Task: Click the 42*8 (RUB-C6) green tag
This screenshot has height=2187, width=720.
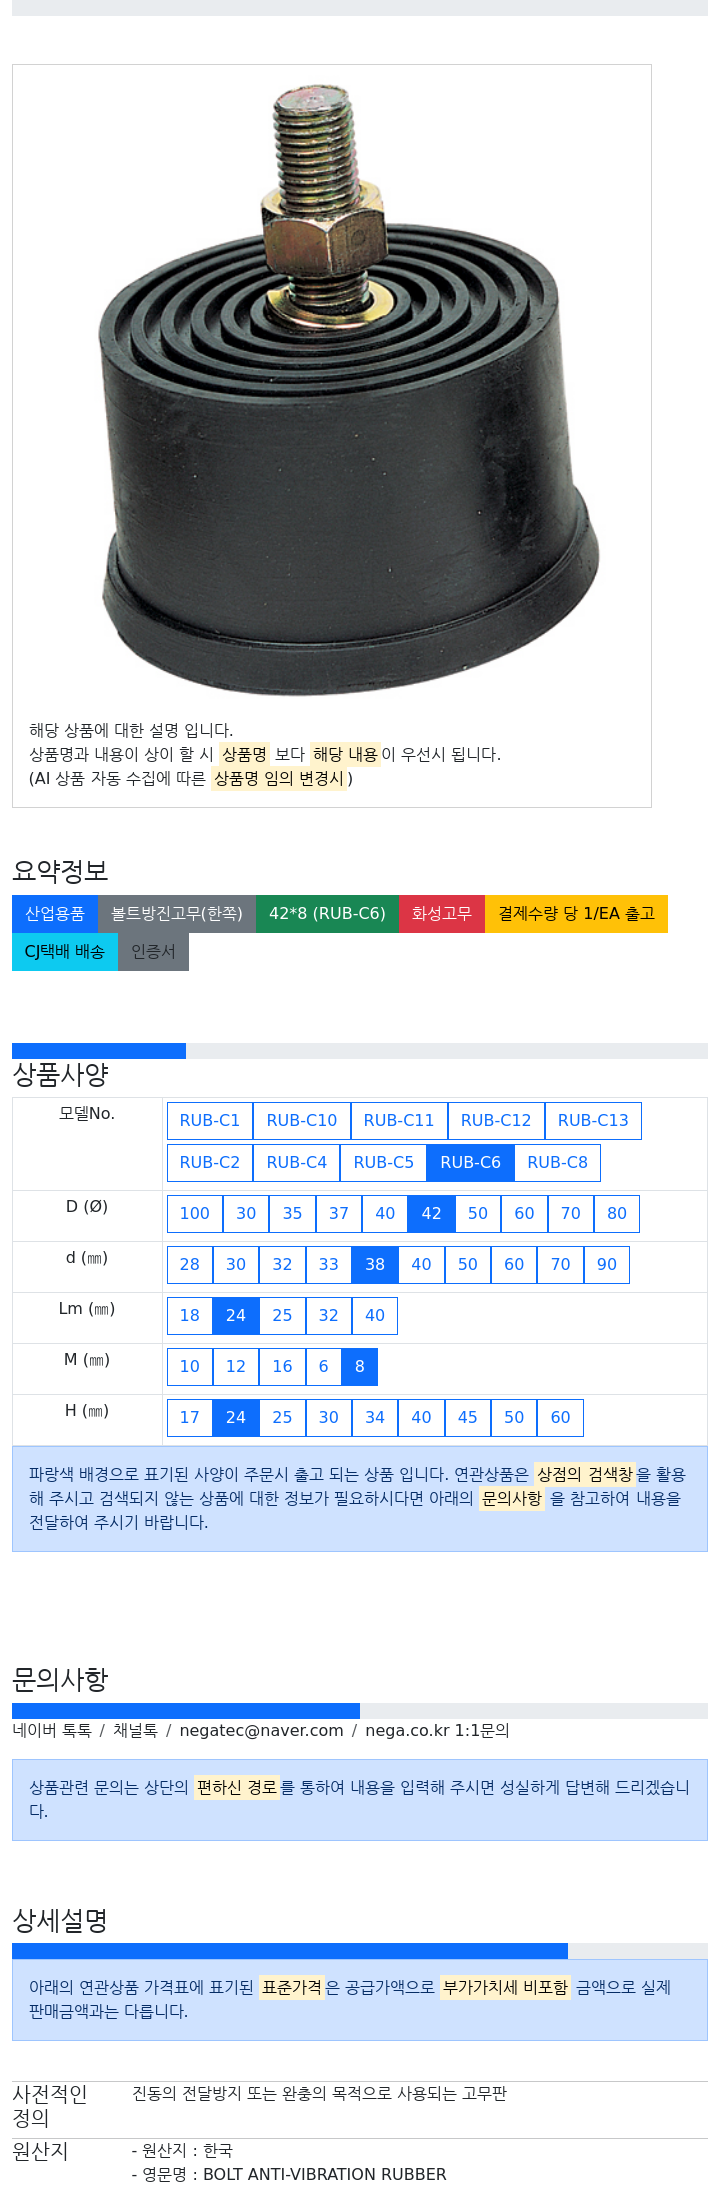Action: click(327, 913)
